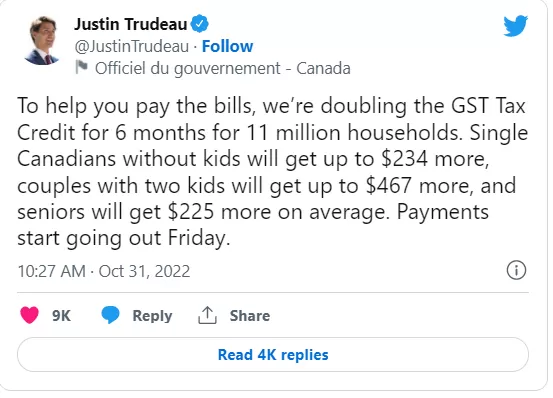The width and height of the screenshot is (553, 398).
Task: Like the tweet with the heart icon
Action: 30,315
